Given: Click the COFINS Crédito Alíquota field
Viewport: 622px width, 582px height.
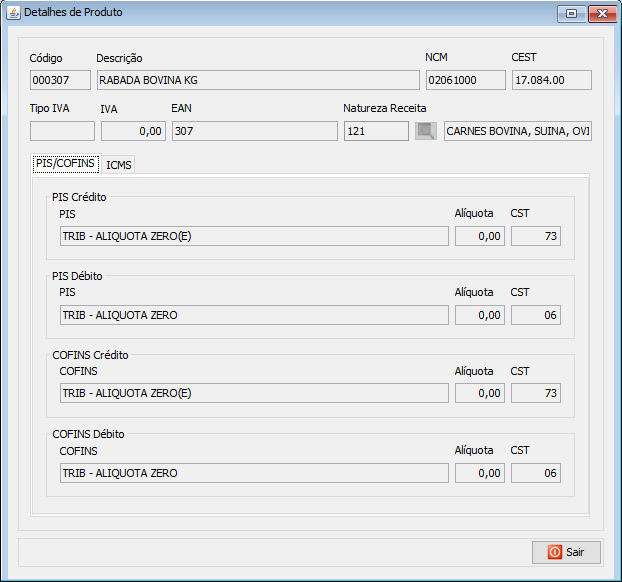Looking at the screenshot, I should 479,393.
